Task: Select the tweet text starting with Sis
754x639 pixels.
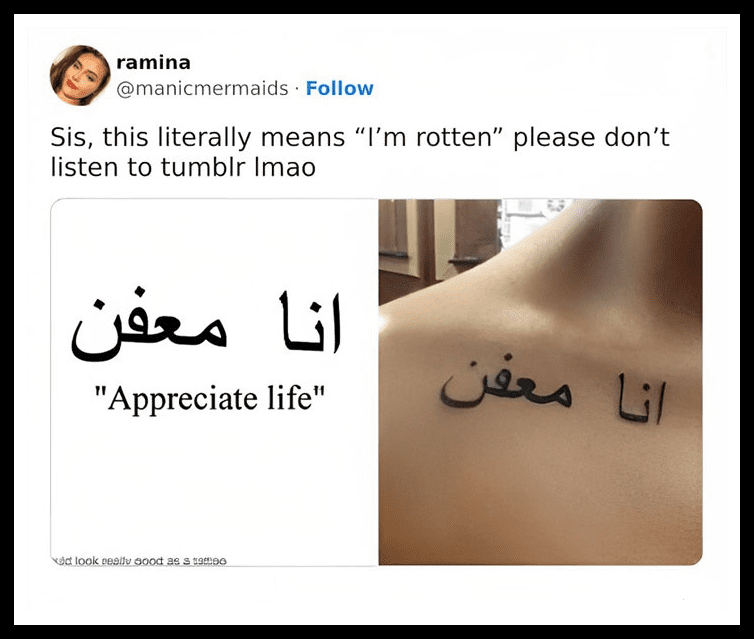Action: pyautogui.click(x=360, y=152)
